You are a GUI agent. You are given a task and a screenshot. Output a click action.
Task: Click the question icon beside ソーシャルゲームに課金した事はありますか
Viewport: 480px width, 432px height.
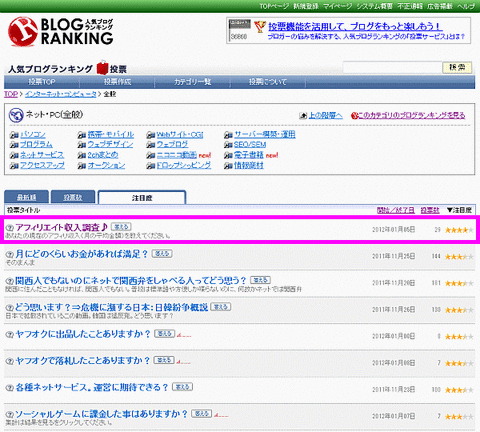tap(10, 415)
